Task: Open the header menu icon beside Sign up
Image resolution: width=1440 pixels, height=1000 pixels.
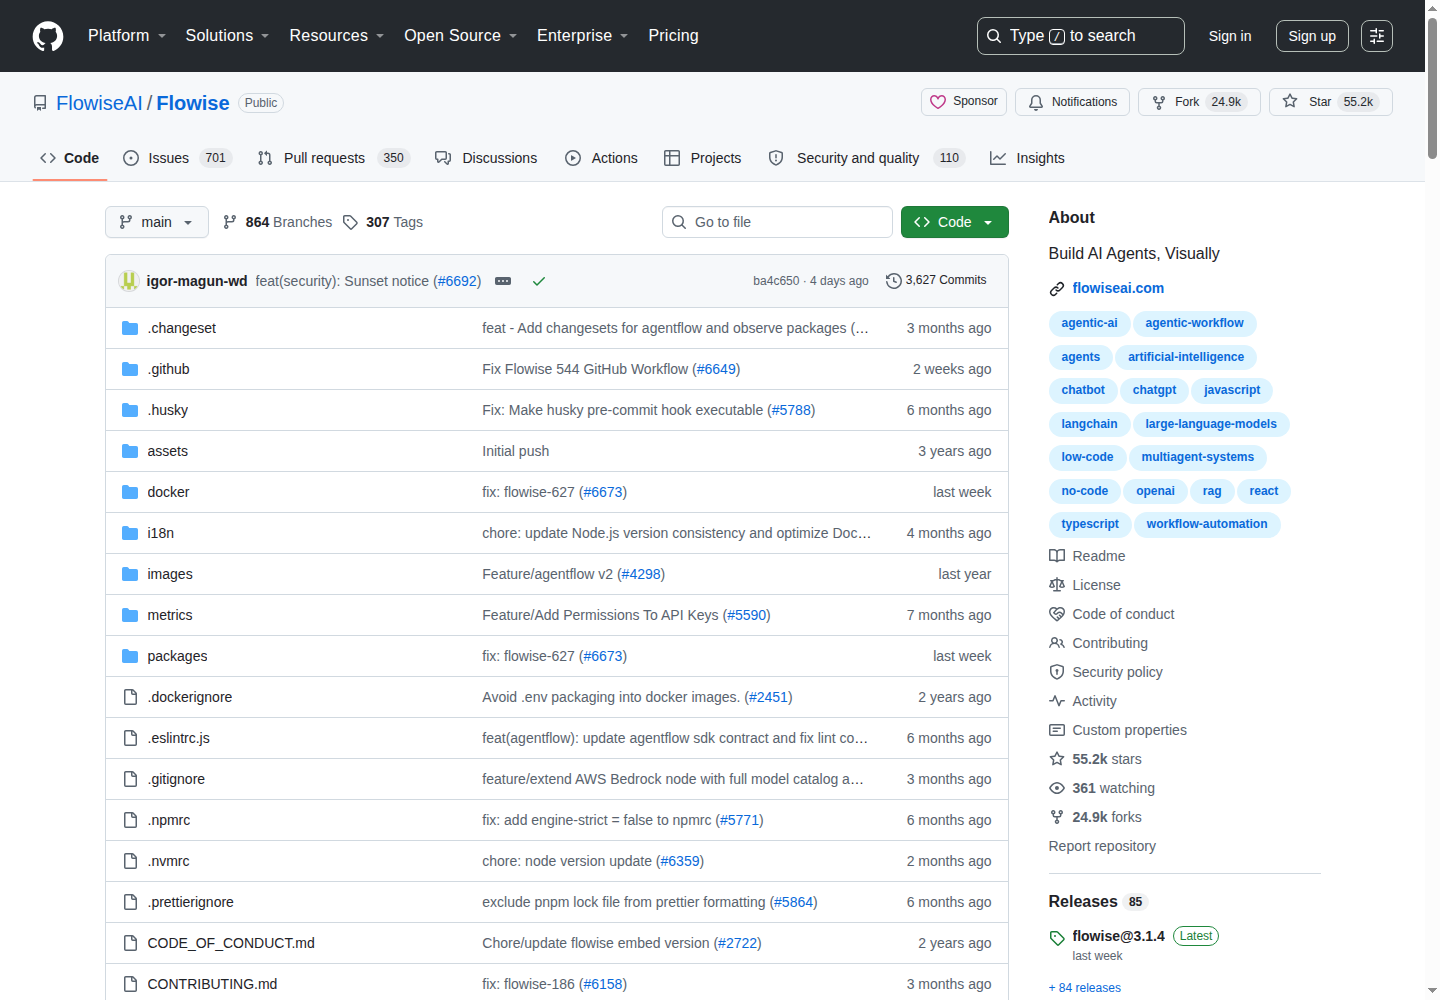Action: pos(1377,36)
